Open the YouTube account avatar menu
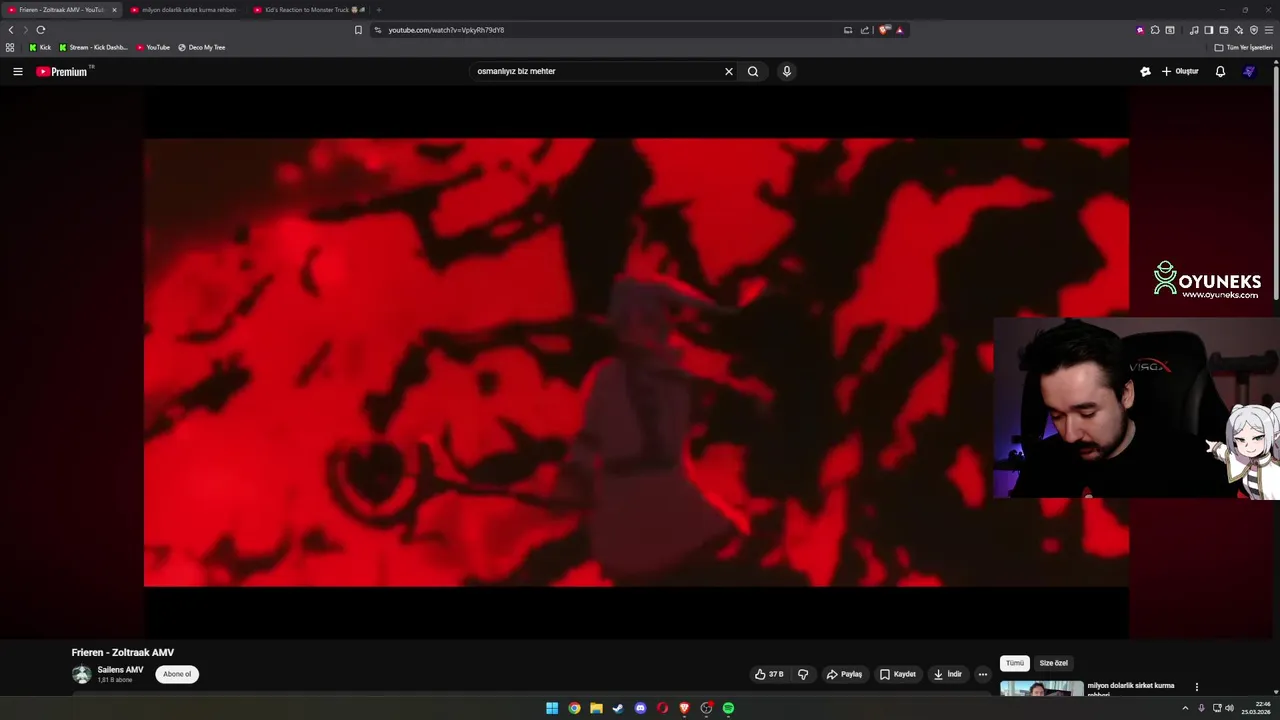1280x720 pixels. tap(1249, 71)
